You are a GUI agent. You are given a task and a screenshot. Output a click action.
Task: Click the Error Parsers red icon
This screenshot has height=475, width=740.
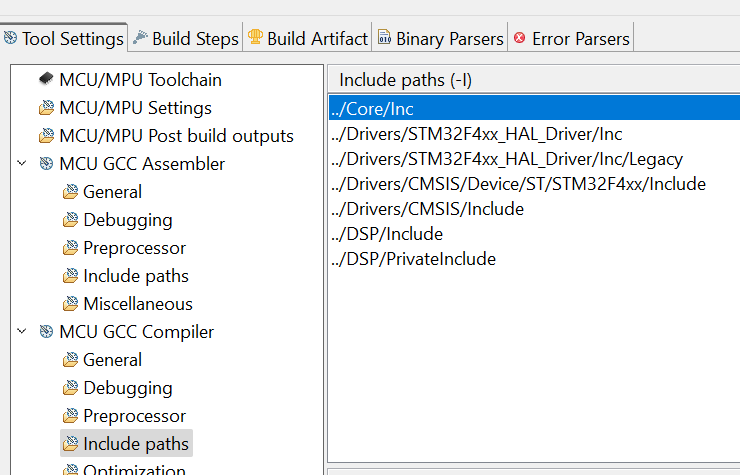coord(520,39)
